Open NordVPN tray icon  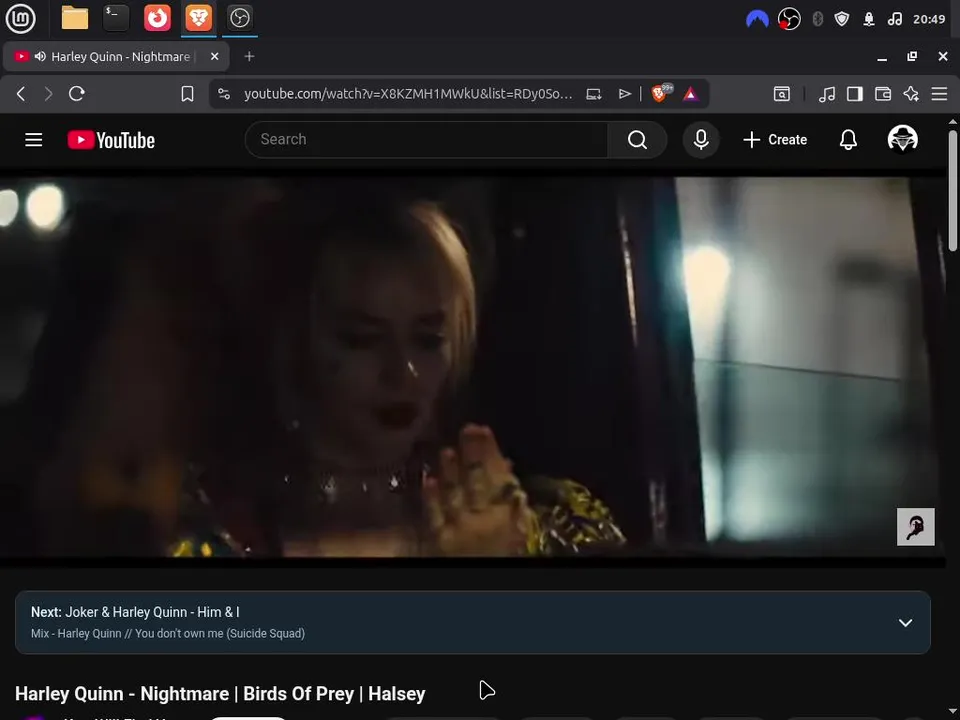click(x=757, y=19)
